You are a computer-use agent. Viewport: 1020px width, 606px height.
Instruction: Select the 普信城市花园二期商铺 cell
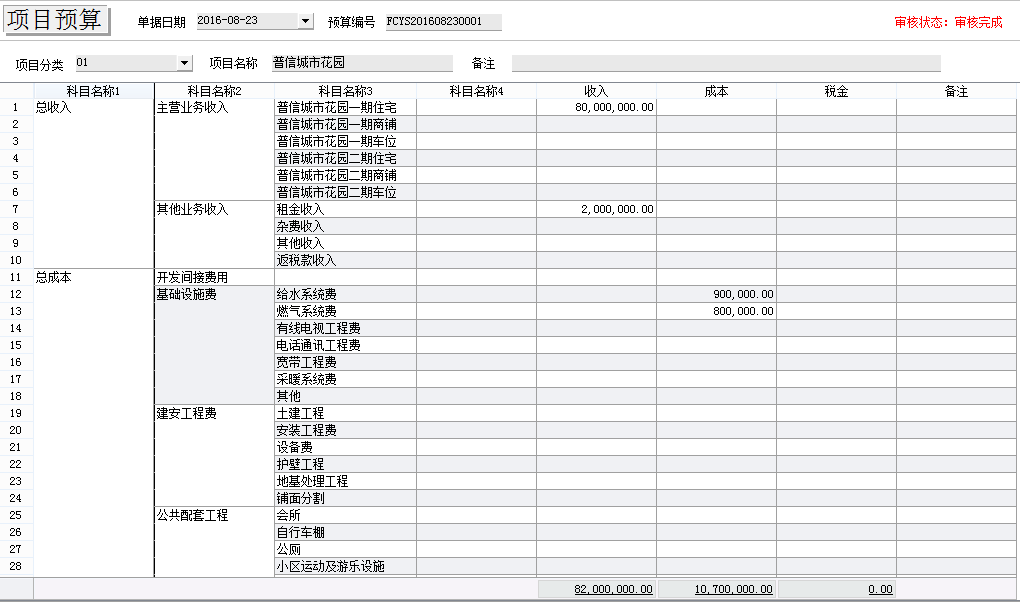pos(345,175)
